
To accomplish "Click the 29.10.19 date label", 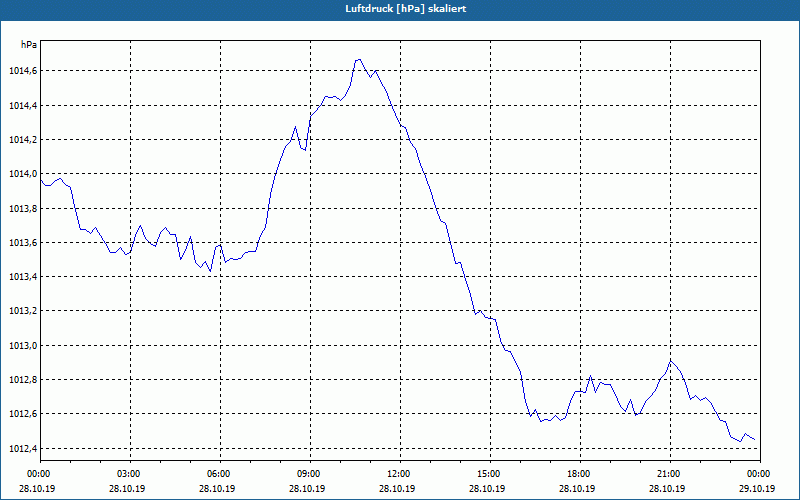I will click(x=757, y=489).
